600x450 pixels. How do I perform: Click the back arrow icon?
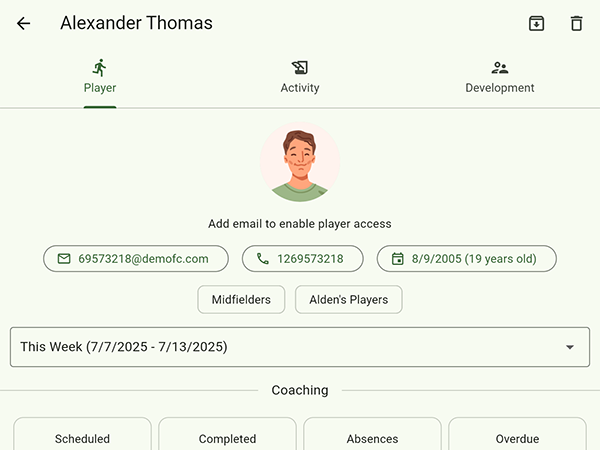pos(24,23)
